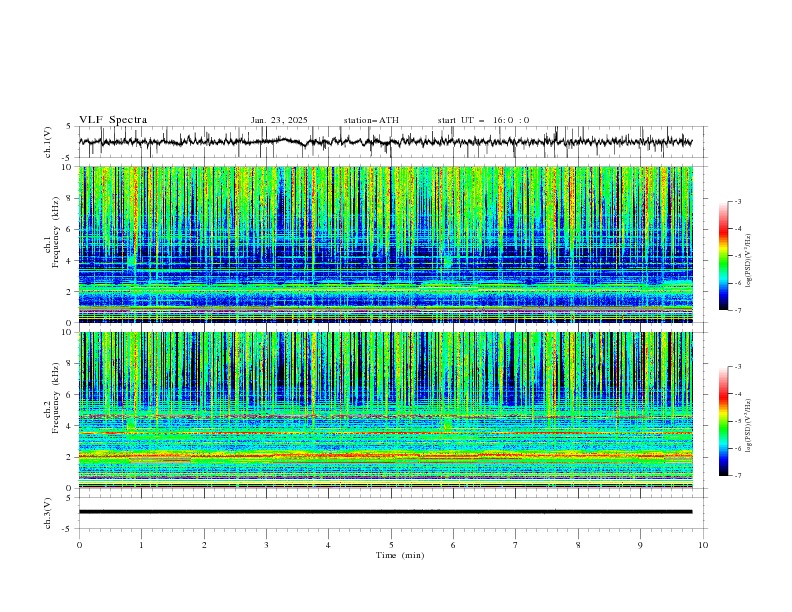Viewport: 792px width, 612px height.
Task: Click the time axis tick label "9"
Action: coord(640,545)
